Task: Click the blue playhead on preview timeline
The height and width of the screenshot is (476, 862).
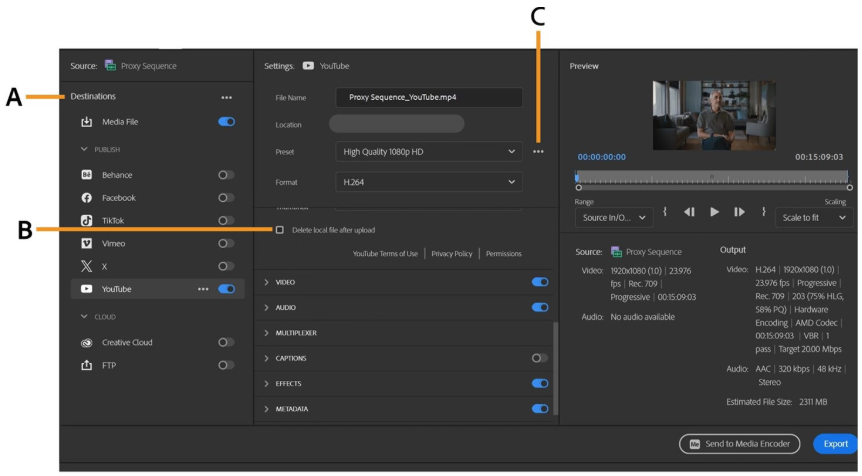Action: (x=577, y=177)
